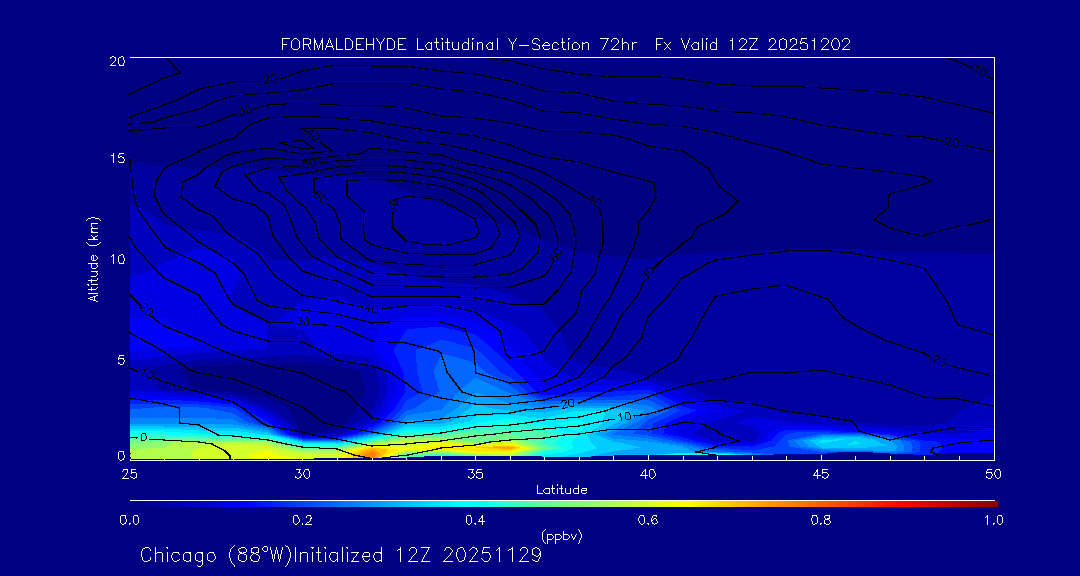
Task: Click the latitude axis tick label 35
Action: point(475,474)
